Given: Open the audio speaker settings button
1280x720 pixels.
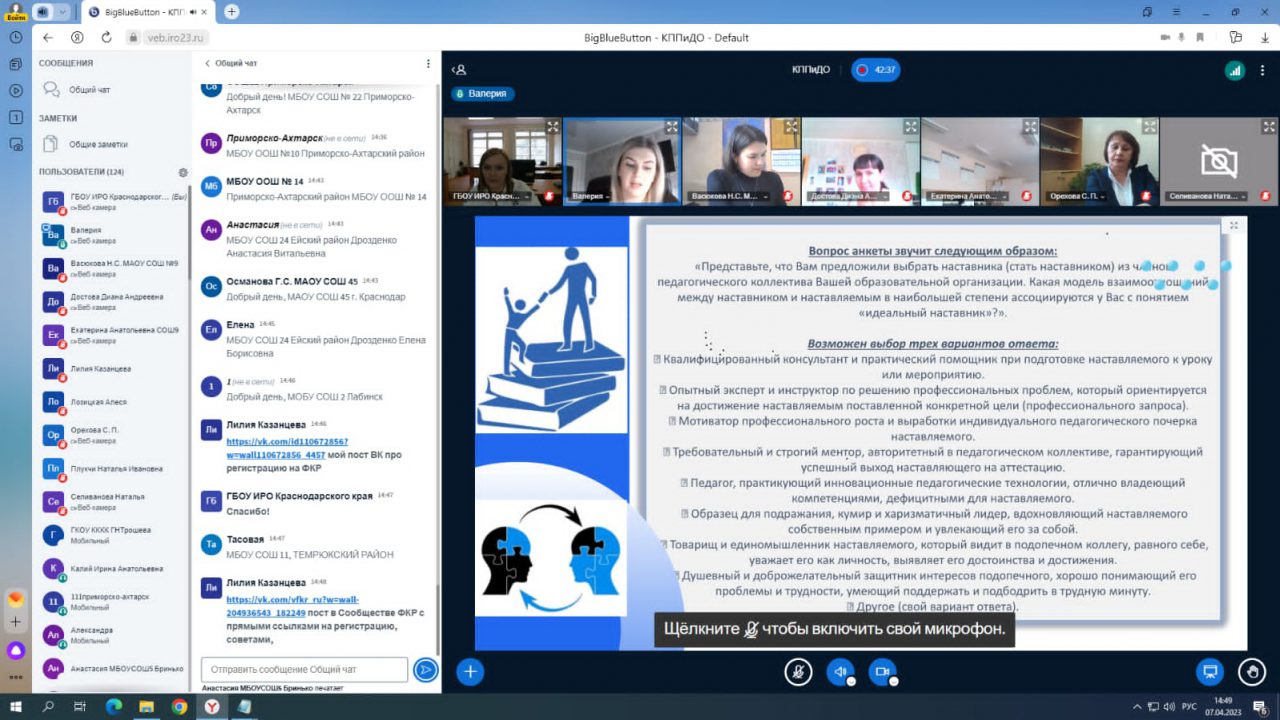Looking at the screenshot, I should click(840, 672).
